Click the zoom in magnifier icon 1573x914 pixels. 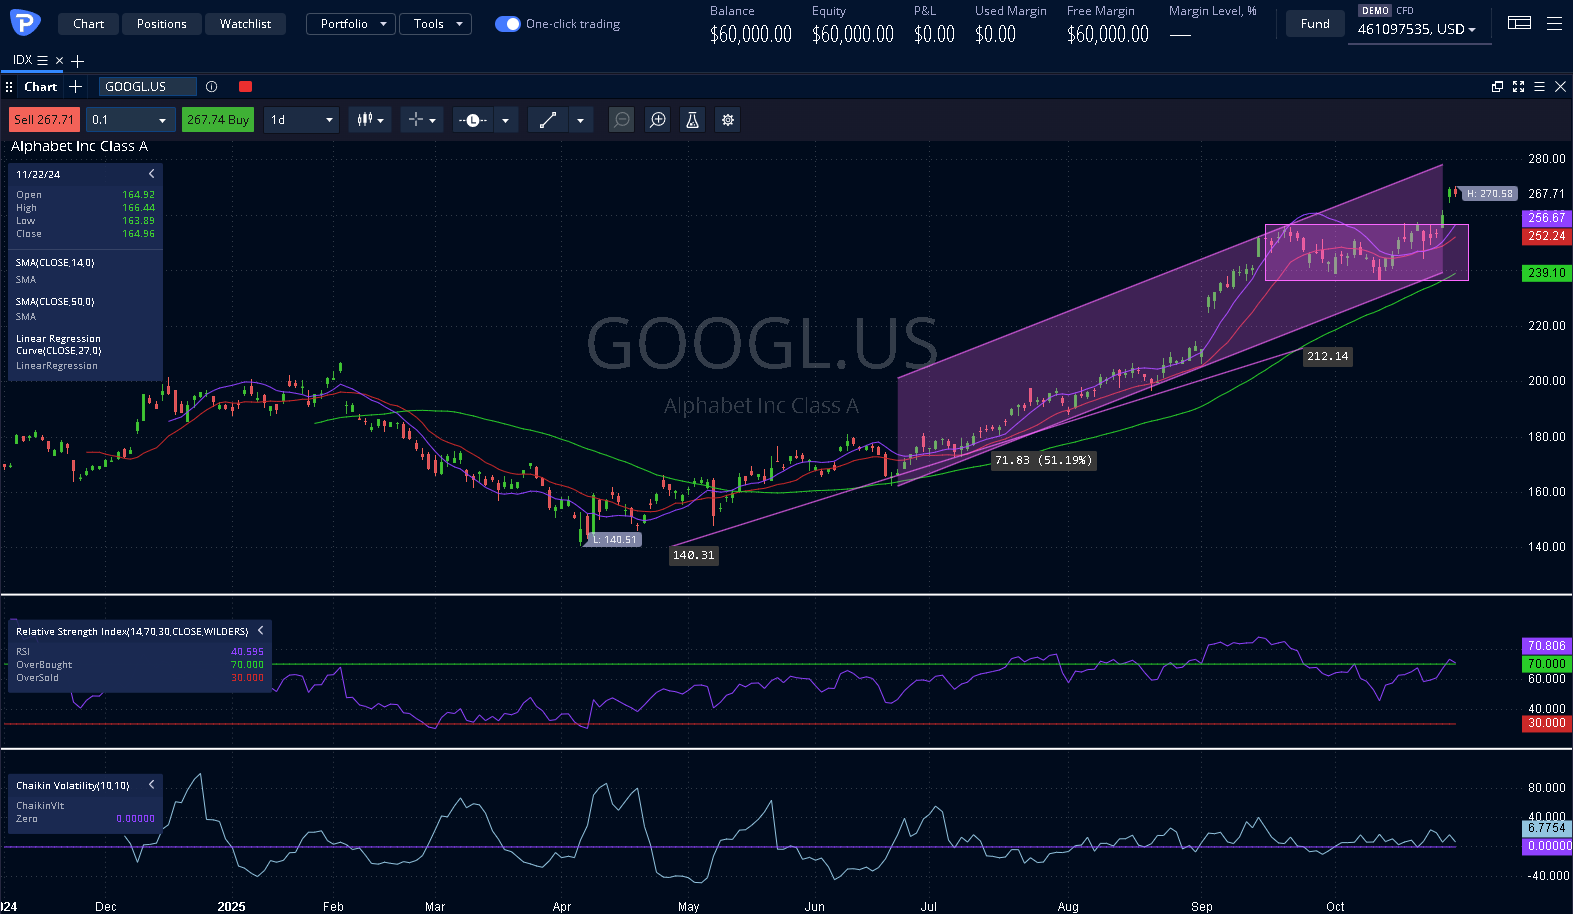pyautogui.click(x=657, y=120)
